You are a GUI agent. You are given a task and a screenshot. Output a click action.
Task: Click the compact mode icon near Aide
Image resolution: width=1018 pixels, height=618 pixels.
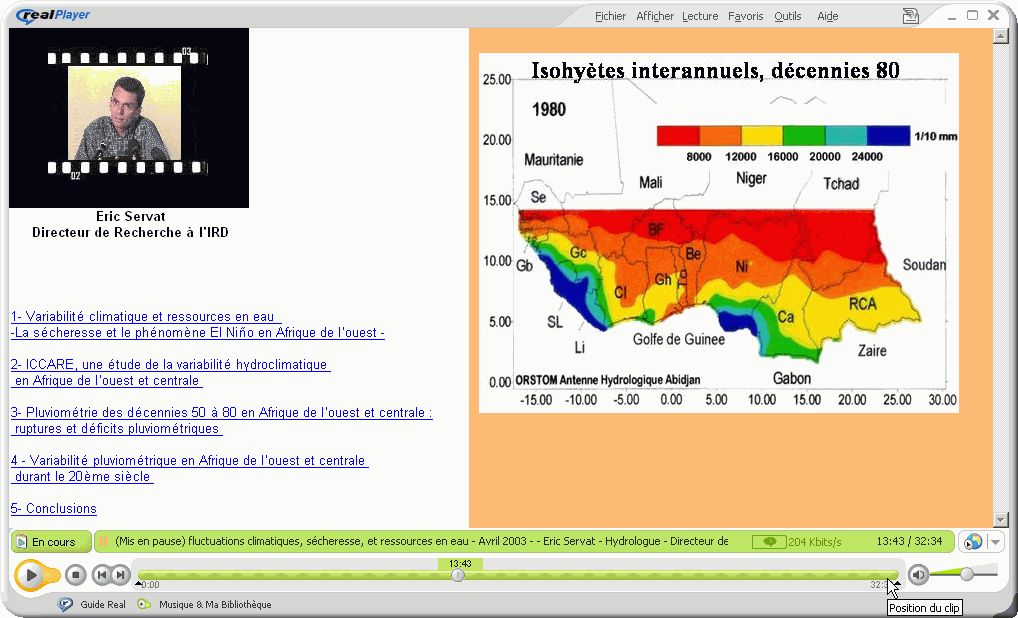(x=910, y=16)
